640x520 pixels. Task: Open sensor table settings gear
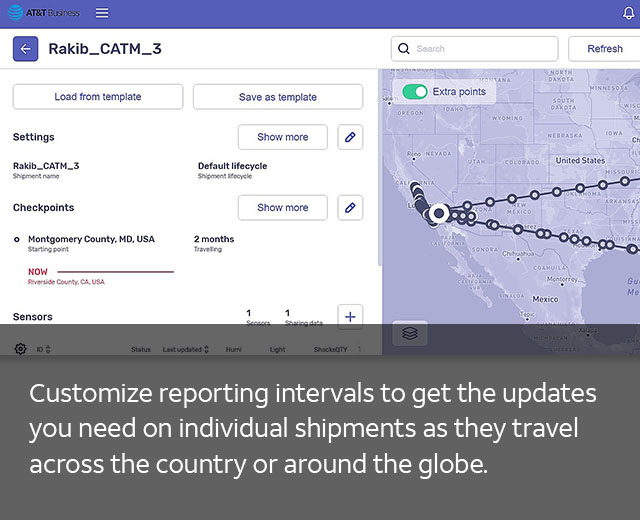click(20, 349)
